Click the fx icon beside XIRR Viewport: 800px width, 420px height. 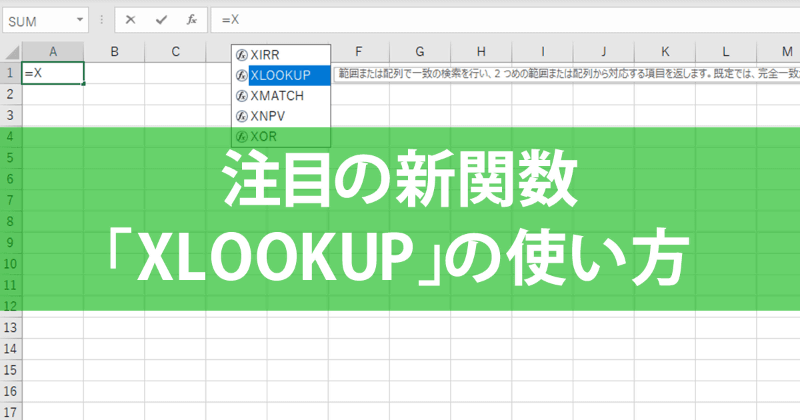point(242,55)
